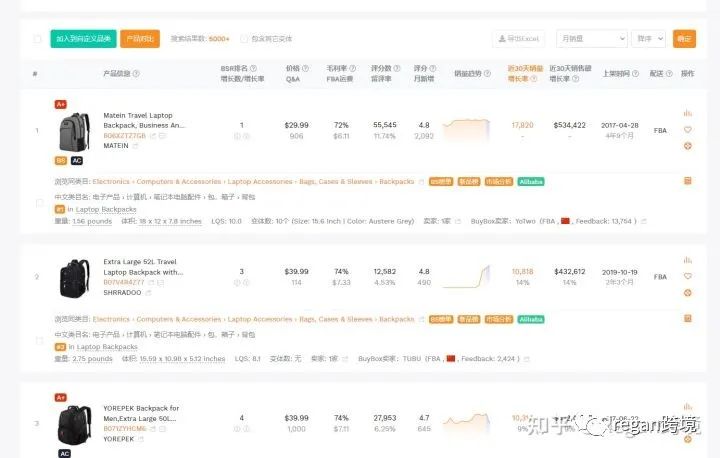Click the A+ badge above the YOREPEK image
720x458 pixels.
click(61, 397)
